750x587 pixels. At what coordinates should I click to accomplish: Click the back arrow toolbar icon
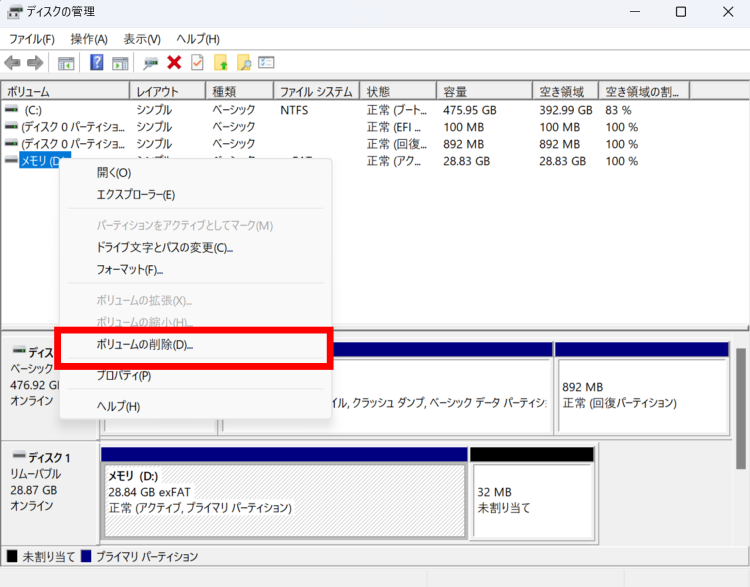[x=12, y=63]
